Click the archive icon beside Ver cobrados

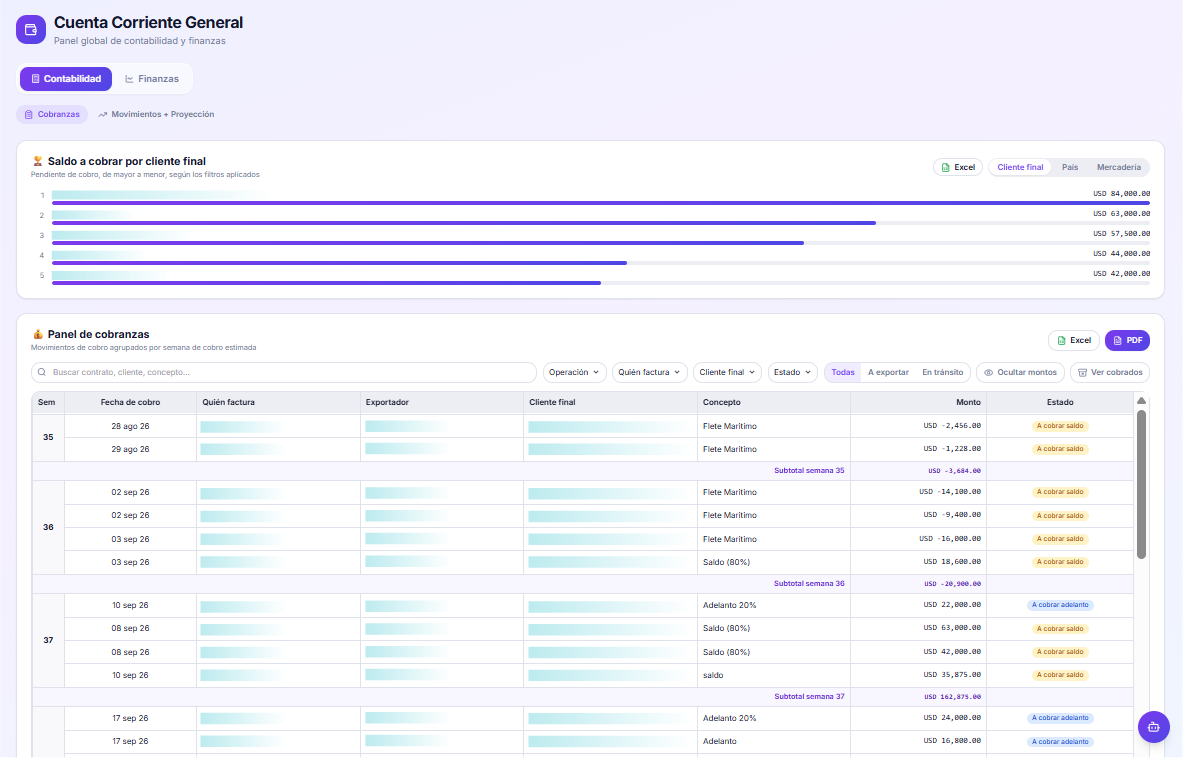(x=1082, y=373)
